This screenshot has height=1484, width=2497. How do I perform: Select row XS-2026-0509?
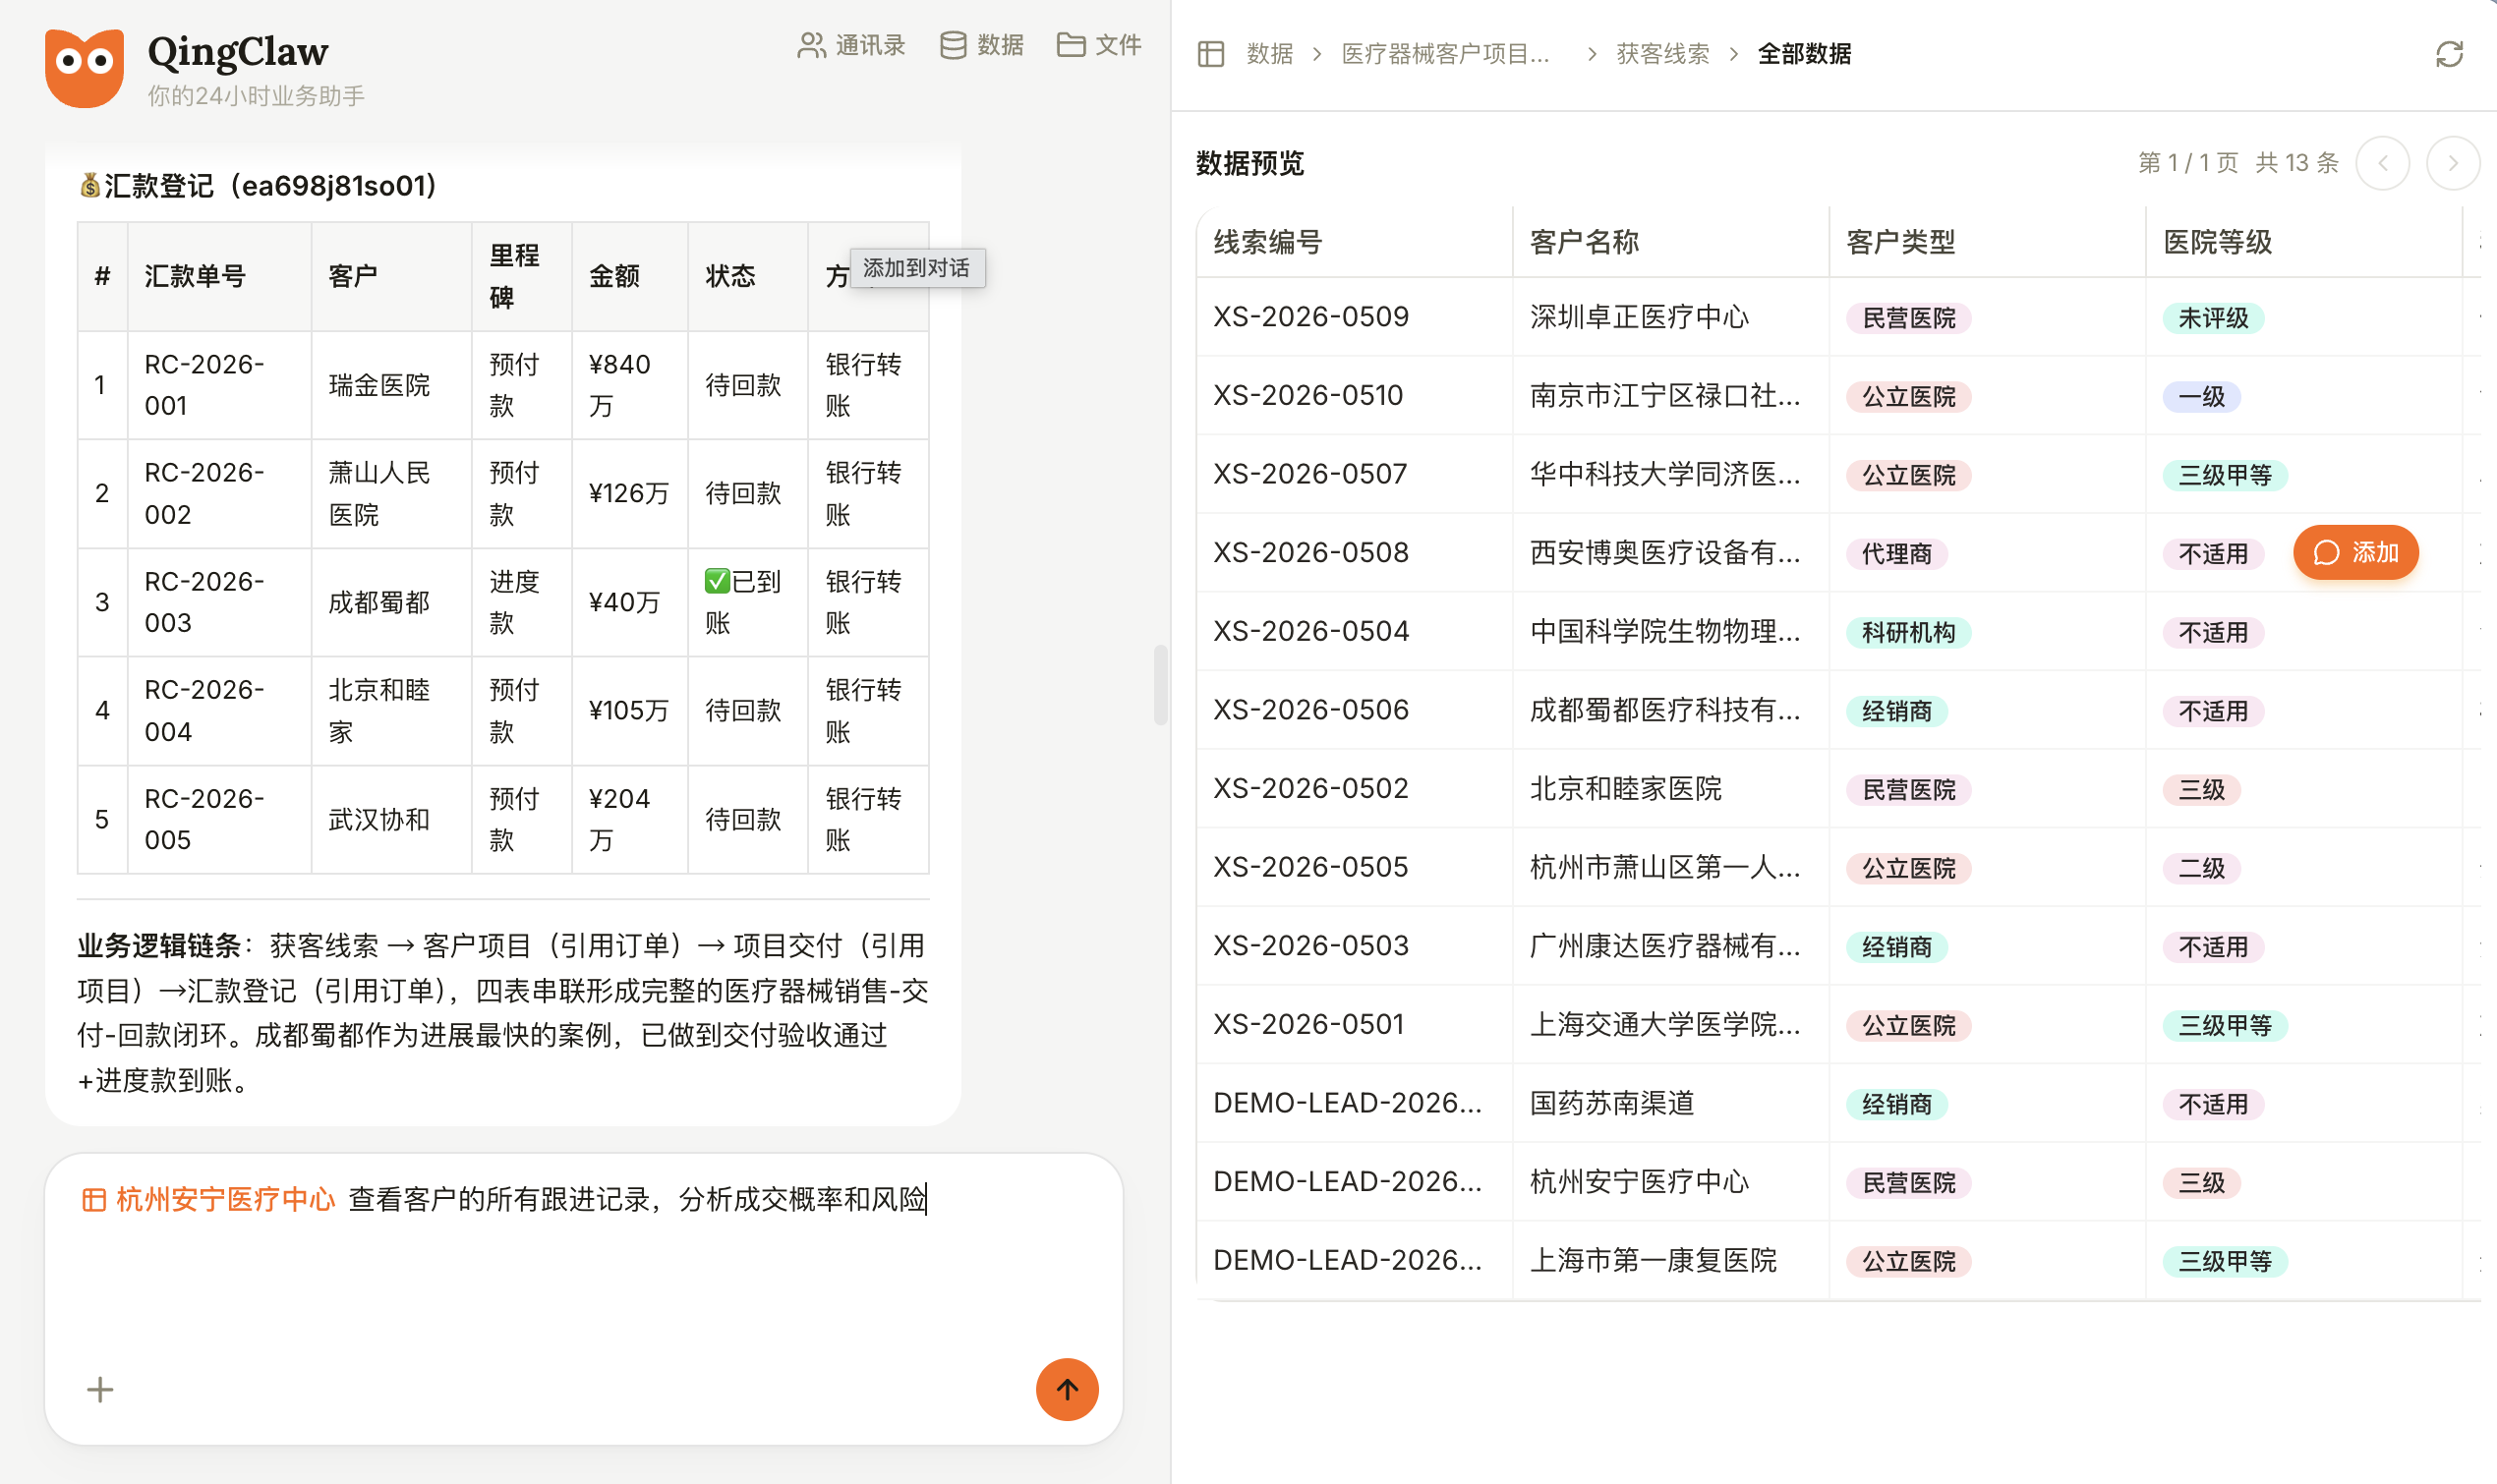click(x=1838, y=317)
